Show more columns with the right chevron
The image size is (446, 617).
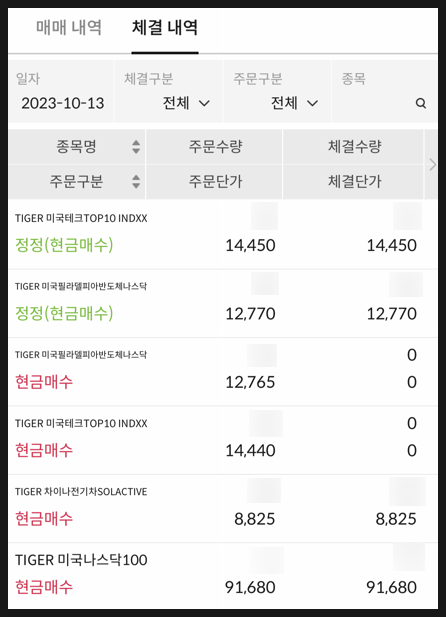432,164
